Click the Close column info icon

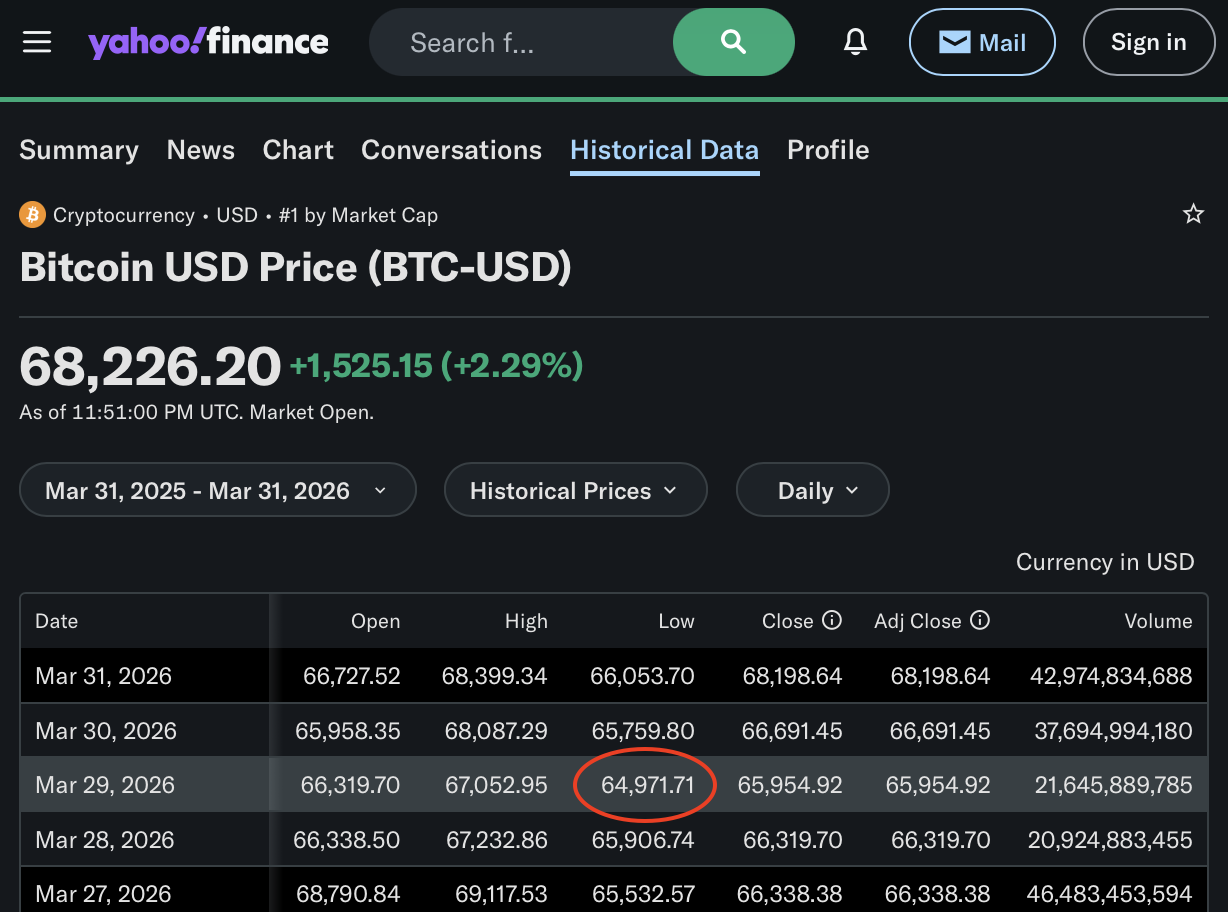[x=831, y=621]
